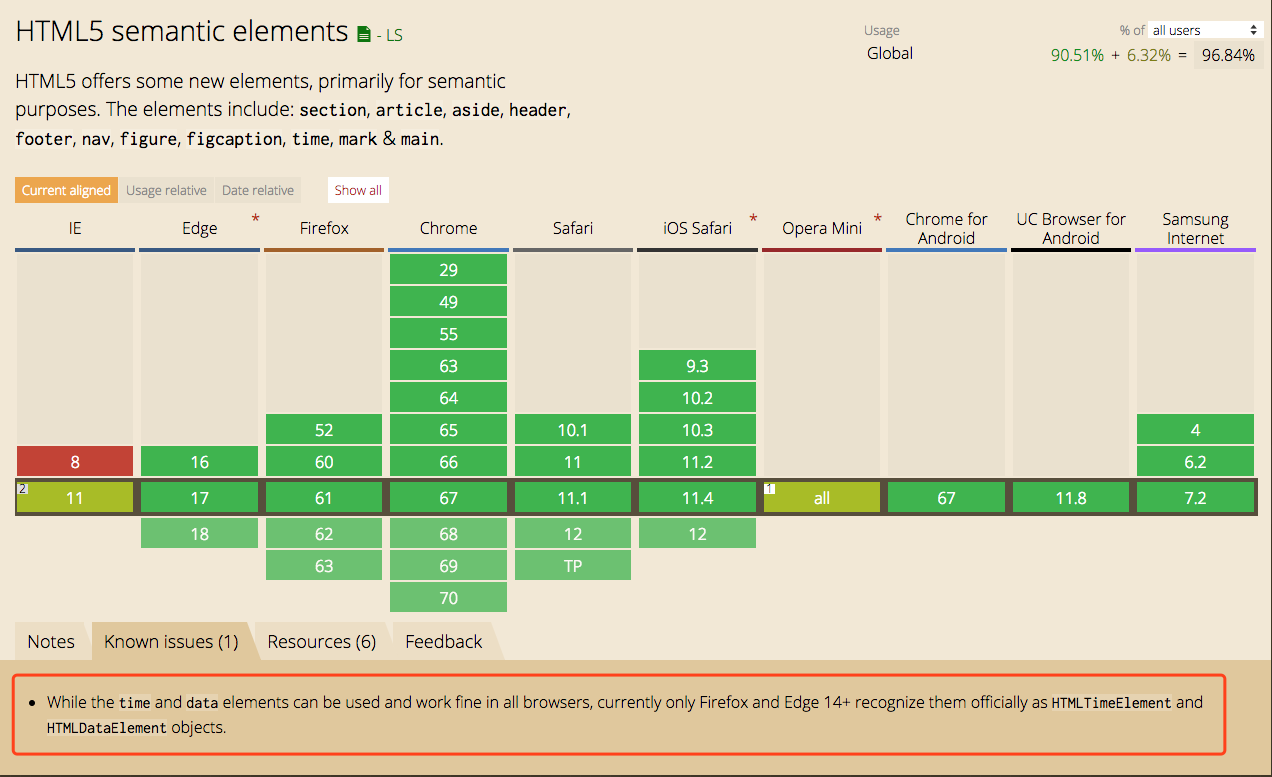Image resolution: width=1272 pixels, height=777 pixels.
Task: Click the Firefox 61 version cell
Action: tap(324, 498)
